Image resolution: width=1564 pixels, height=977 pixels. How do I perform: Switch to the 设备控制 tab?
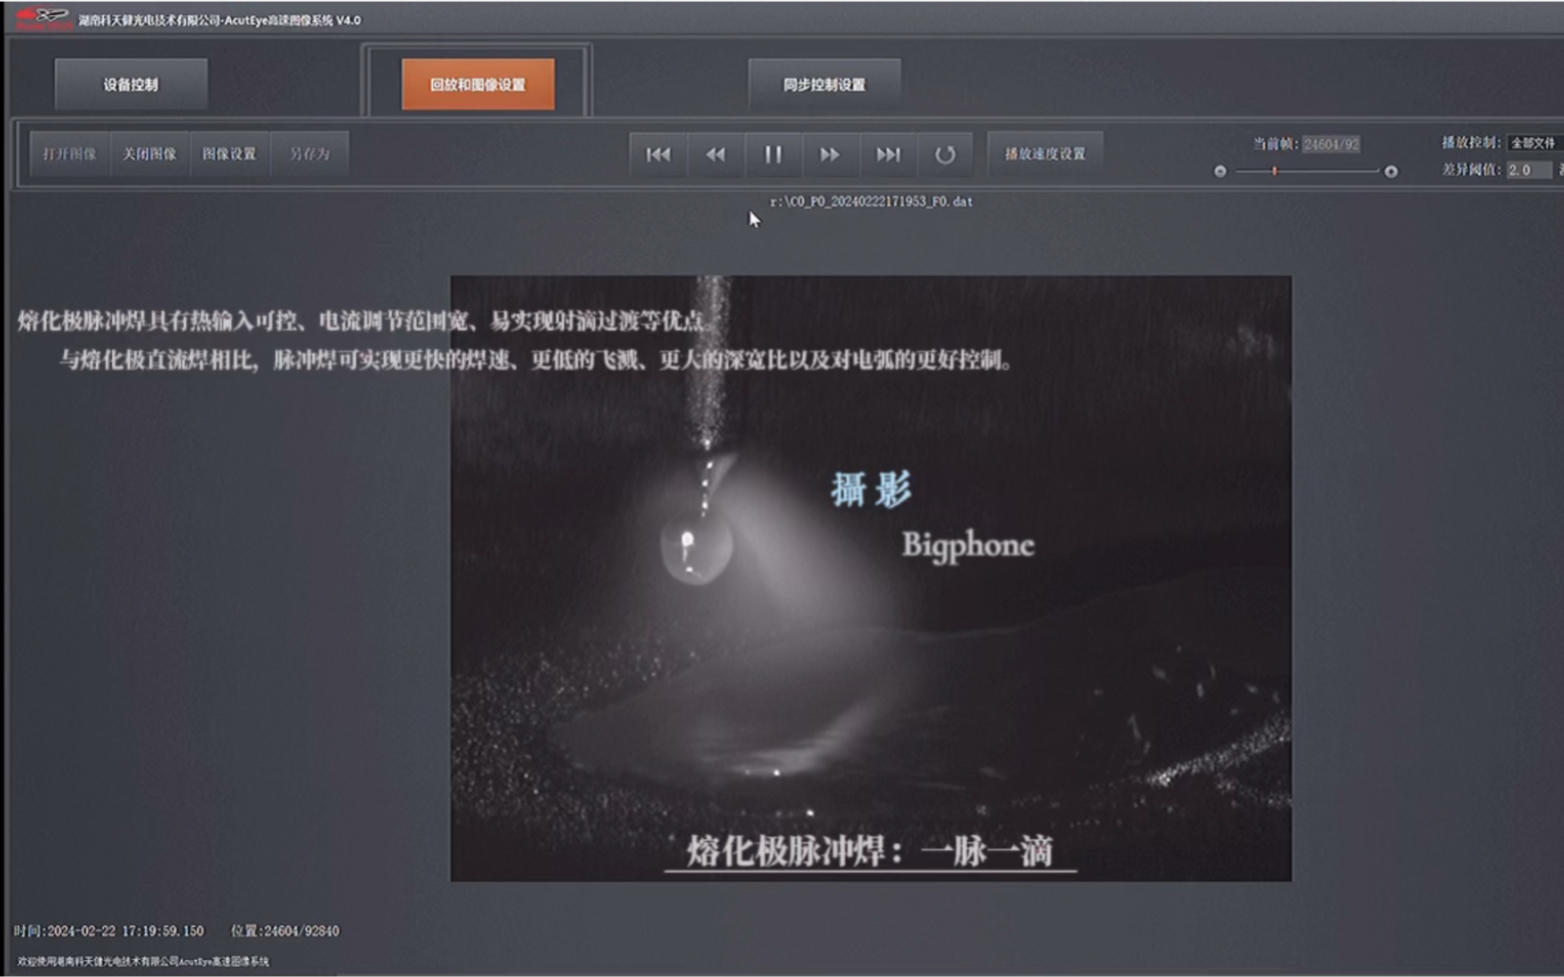[x=132, y=84]
